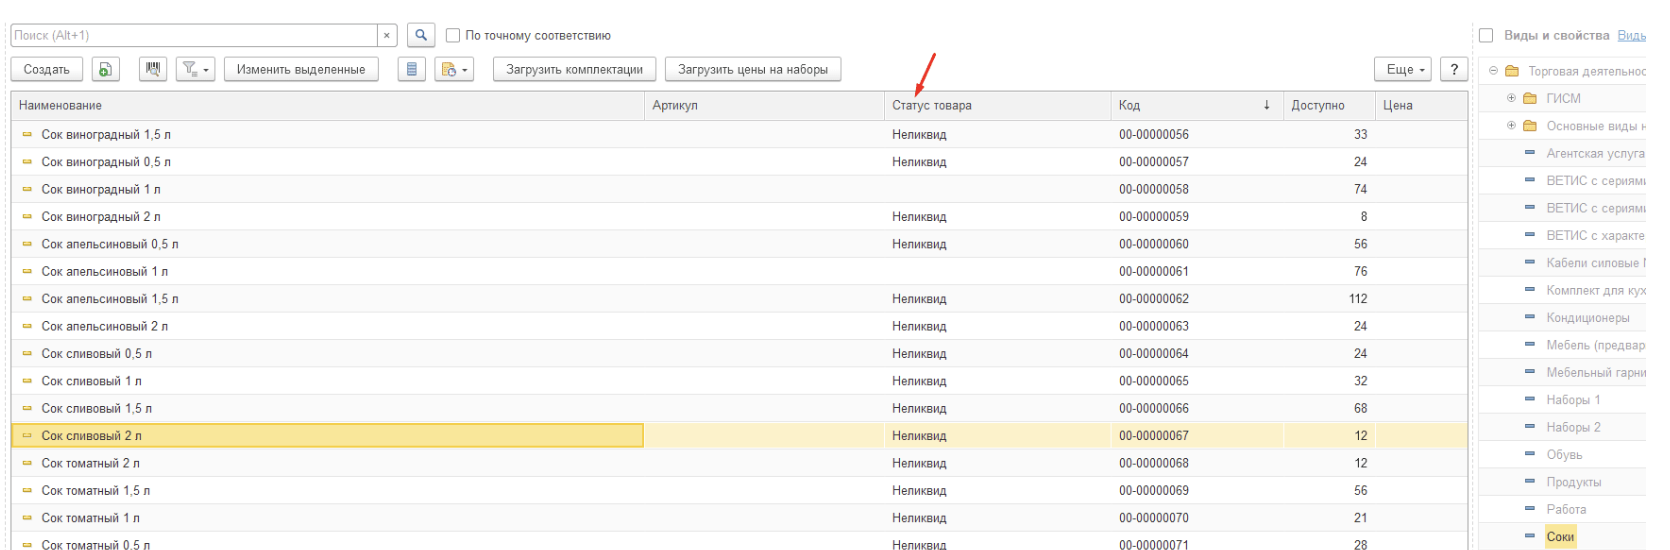Click the Торговая деятельность folder icon
The image size is (1670, 550).
[x=1512, y=71]
